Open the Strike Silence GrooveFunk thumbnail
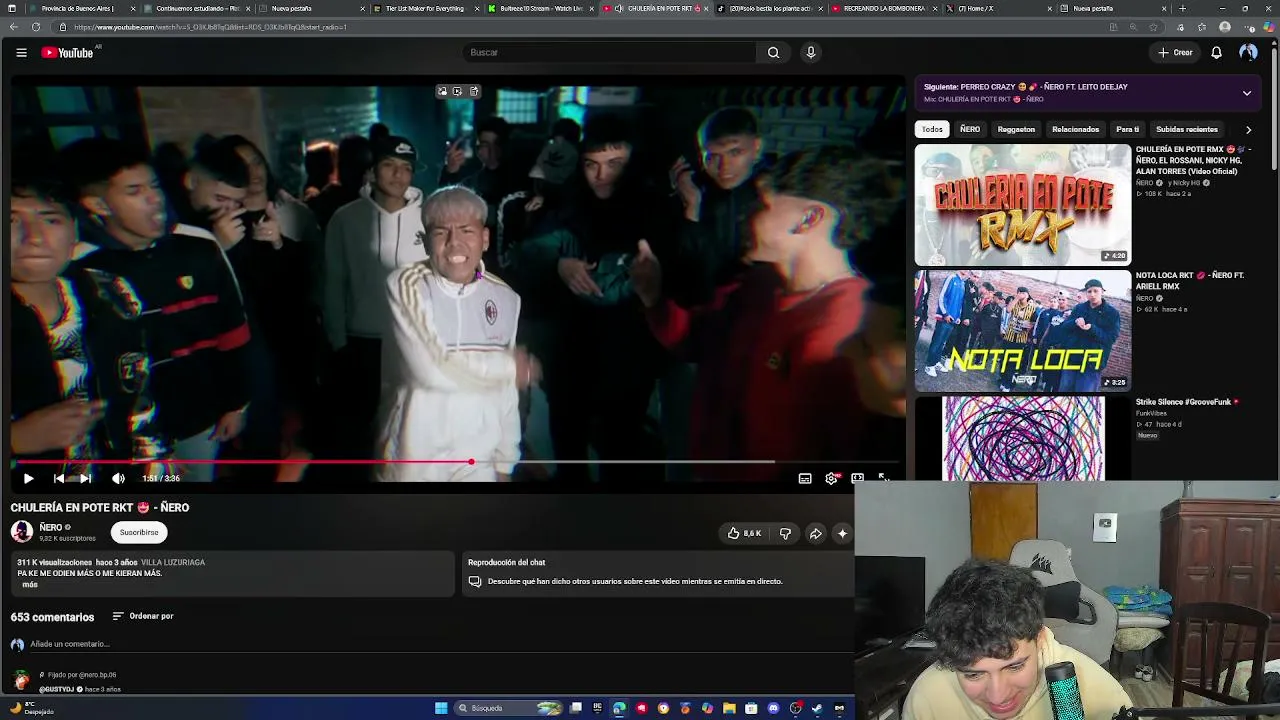This screenshot has width=1280, height=720. 1022,439
